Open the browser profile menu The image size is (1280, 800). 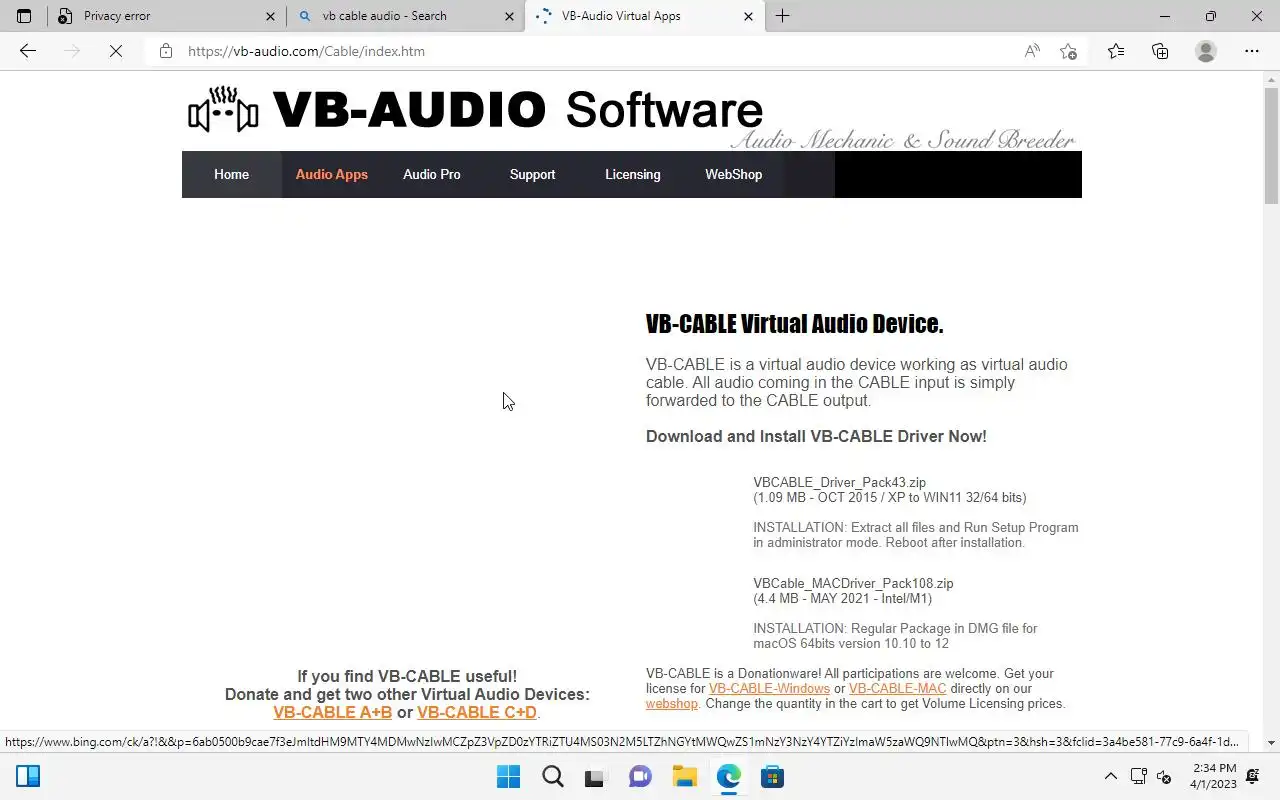[x=1206, y=51]
